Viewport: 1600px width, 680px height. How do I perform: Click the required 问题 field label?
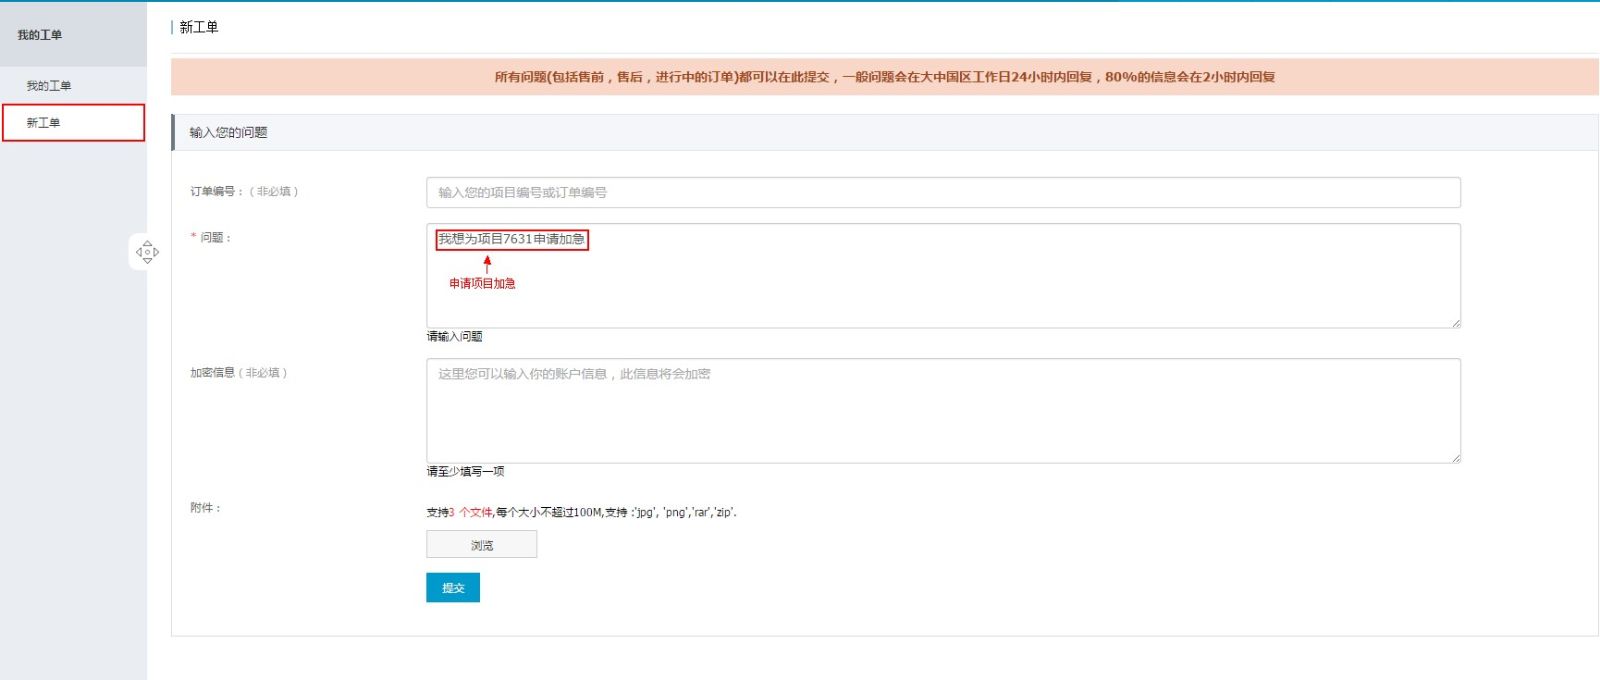click(214, 238)
